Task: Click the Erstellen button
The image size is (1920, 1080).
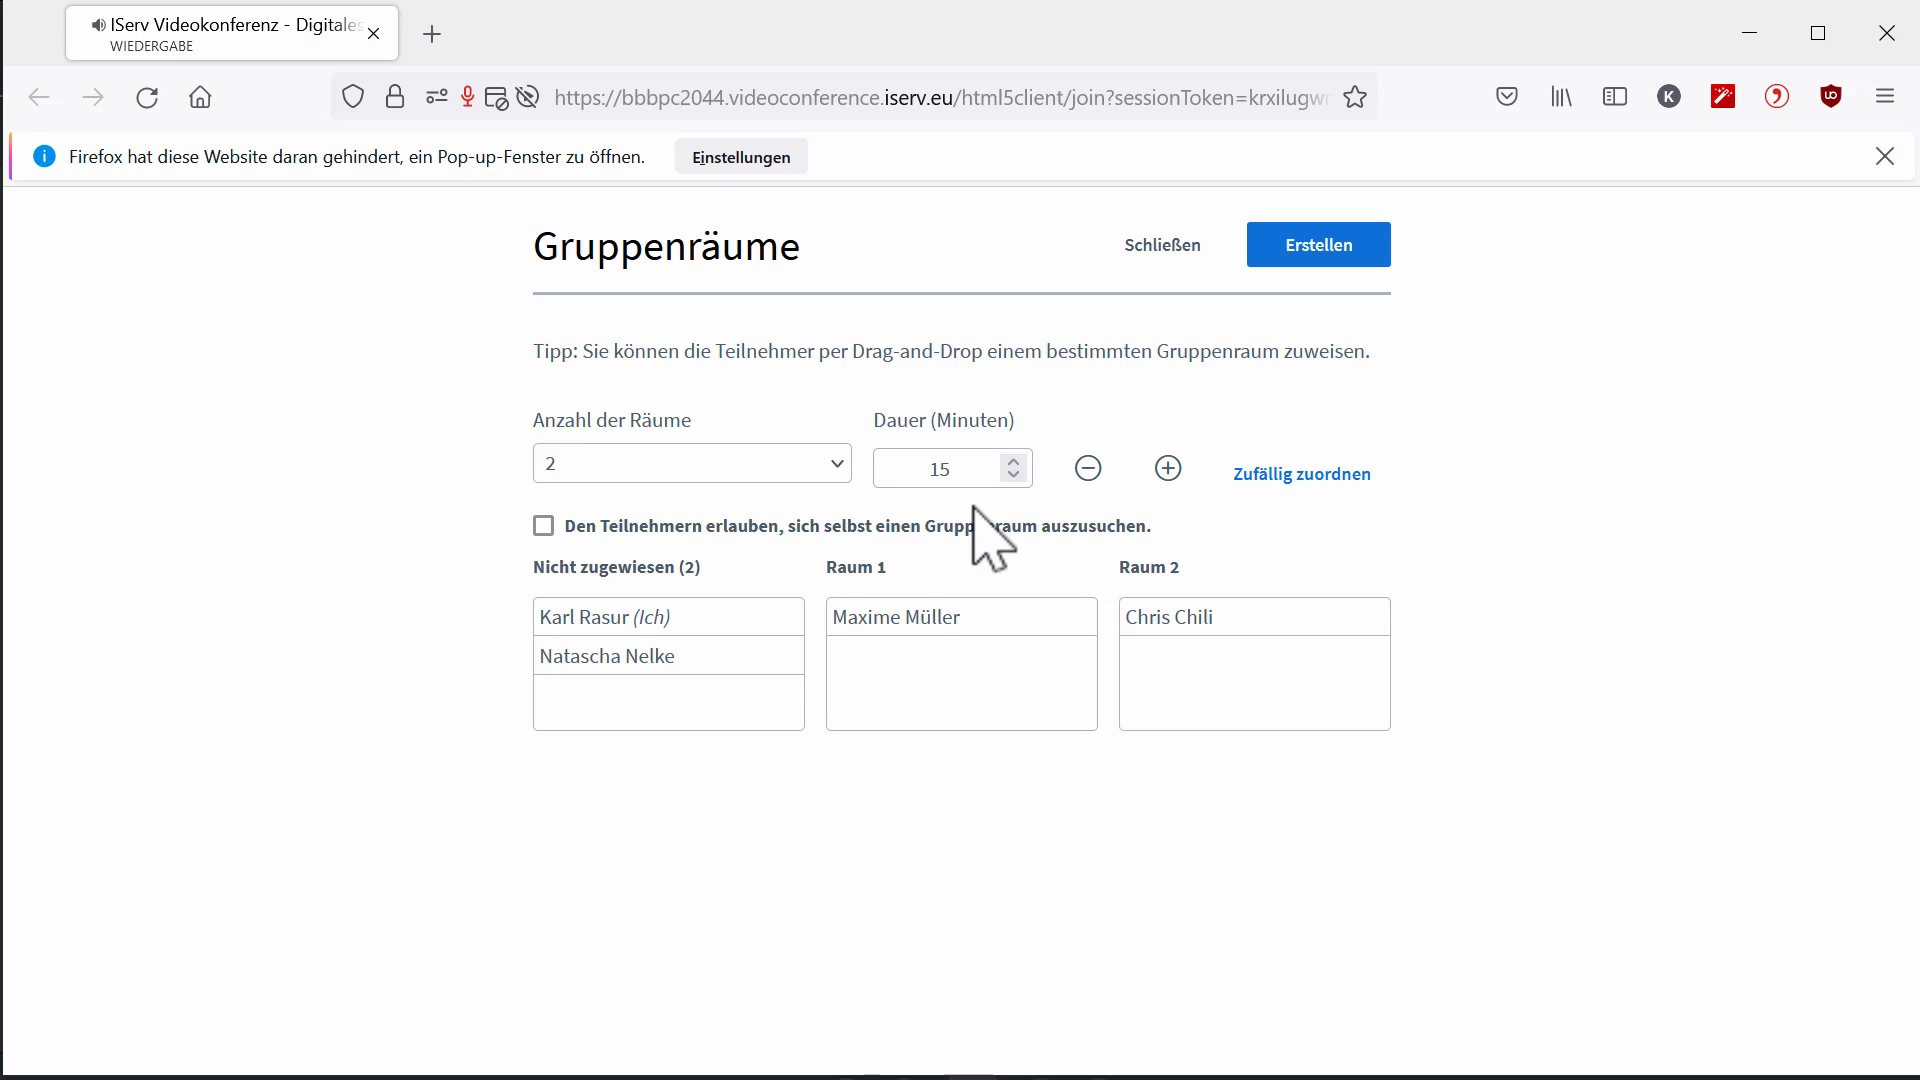Action: click(1318, 244)
